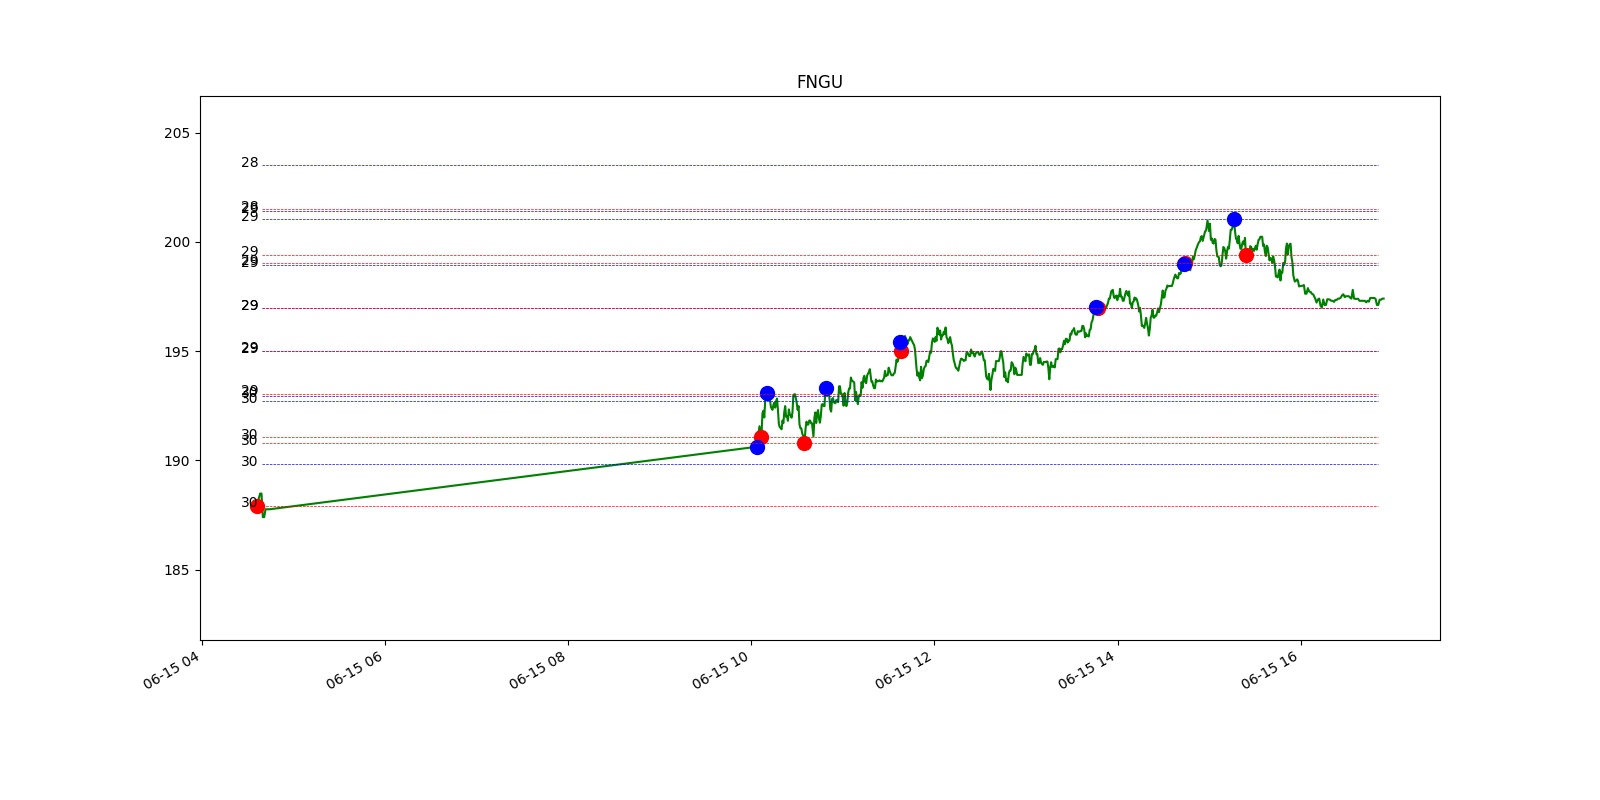This screenshot has width=1600, height=800.
Task: Click the 200 y-axis tick label
Action: (177, 242)
